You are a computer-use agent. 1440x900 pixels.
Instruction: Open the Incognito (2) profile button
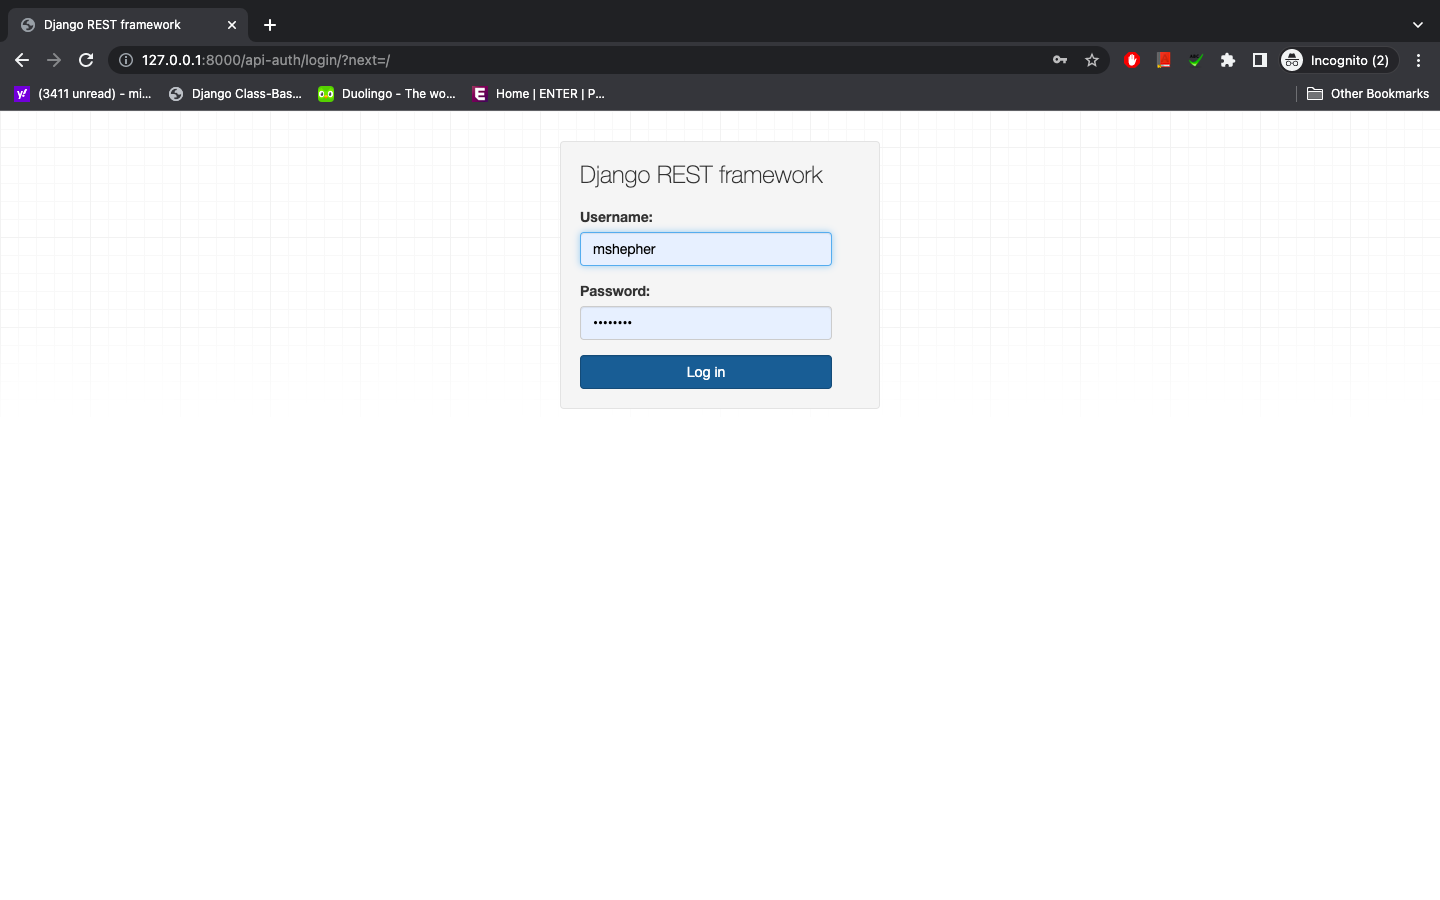click(1339, 60)
